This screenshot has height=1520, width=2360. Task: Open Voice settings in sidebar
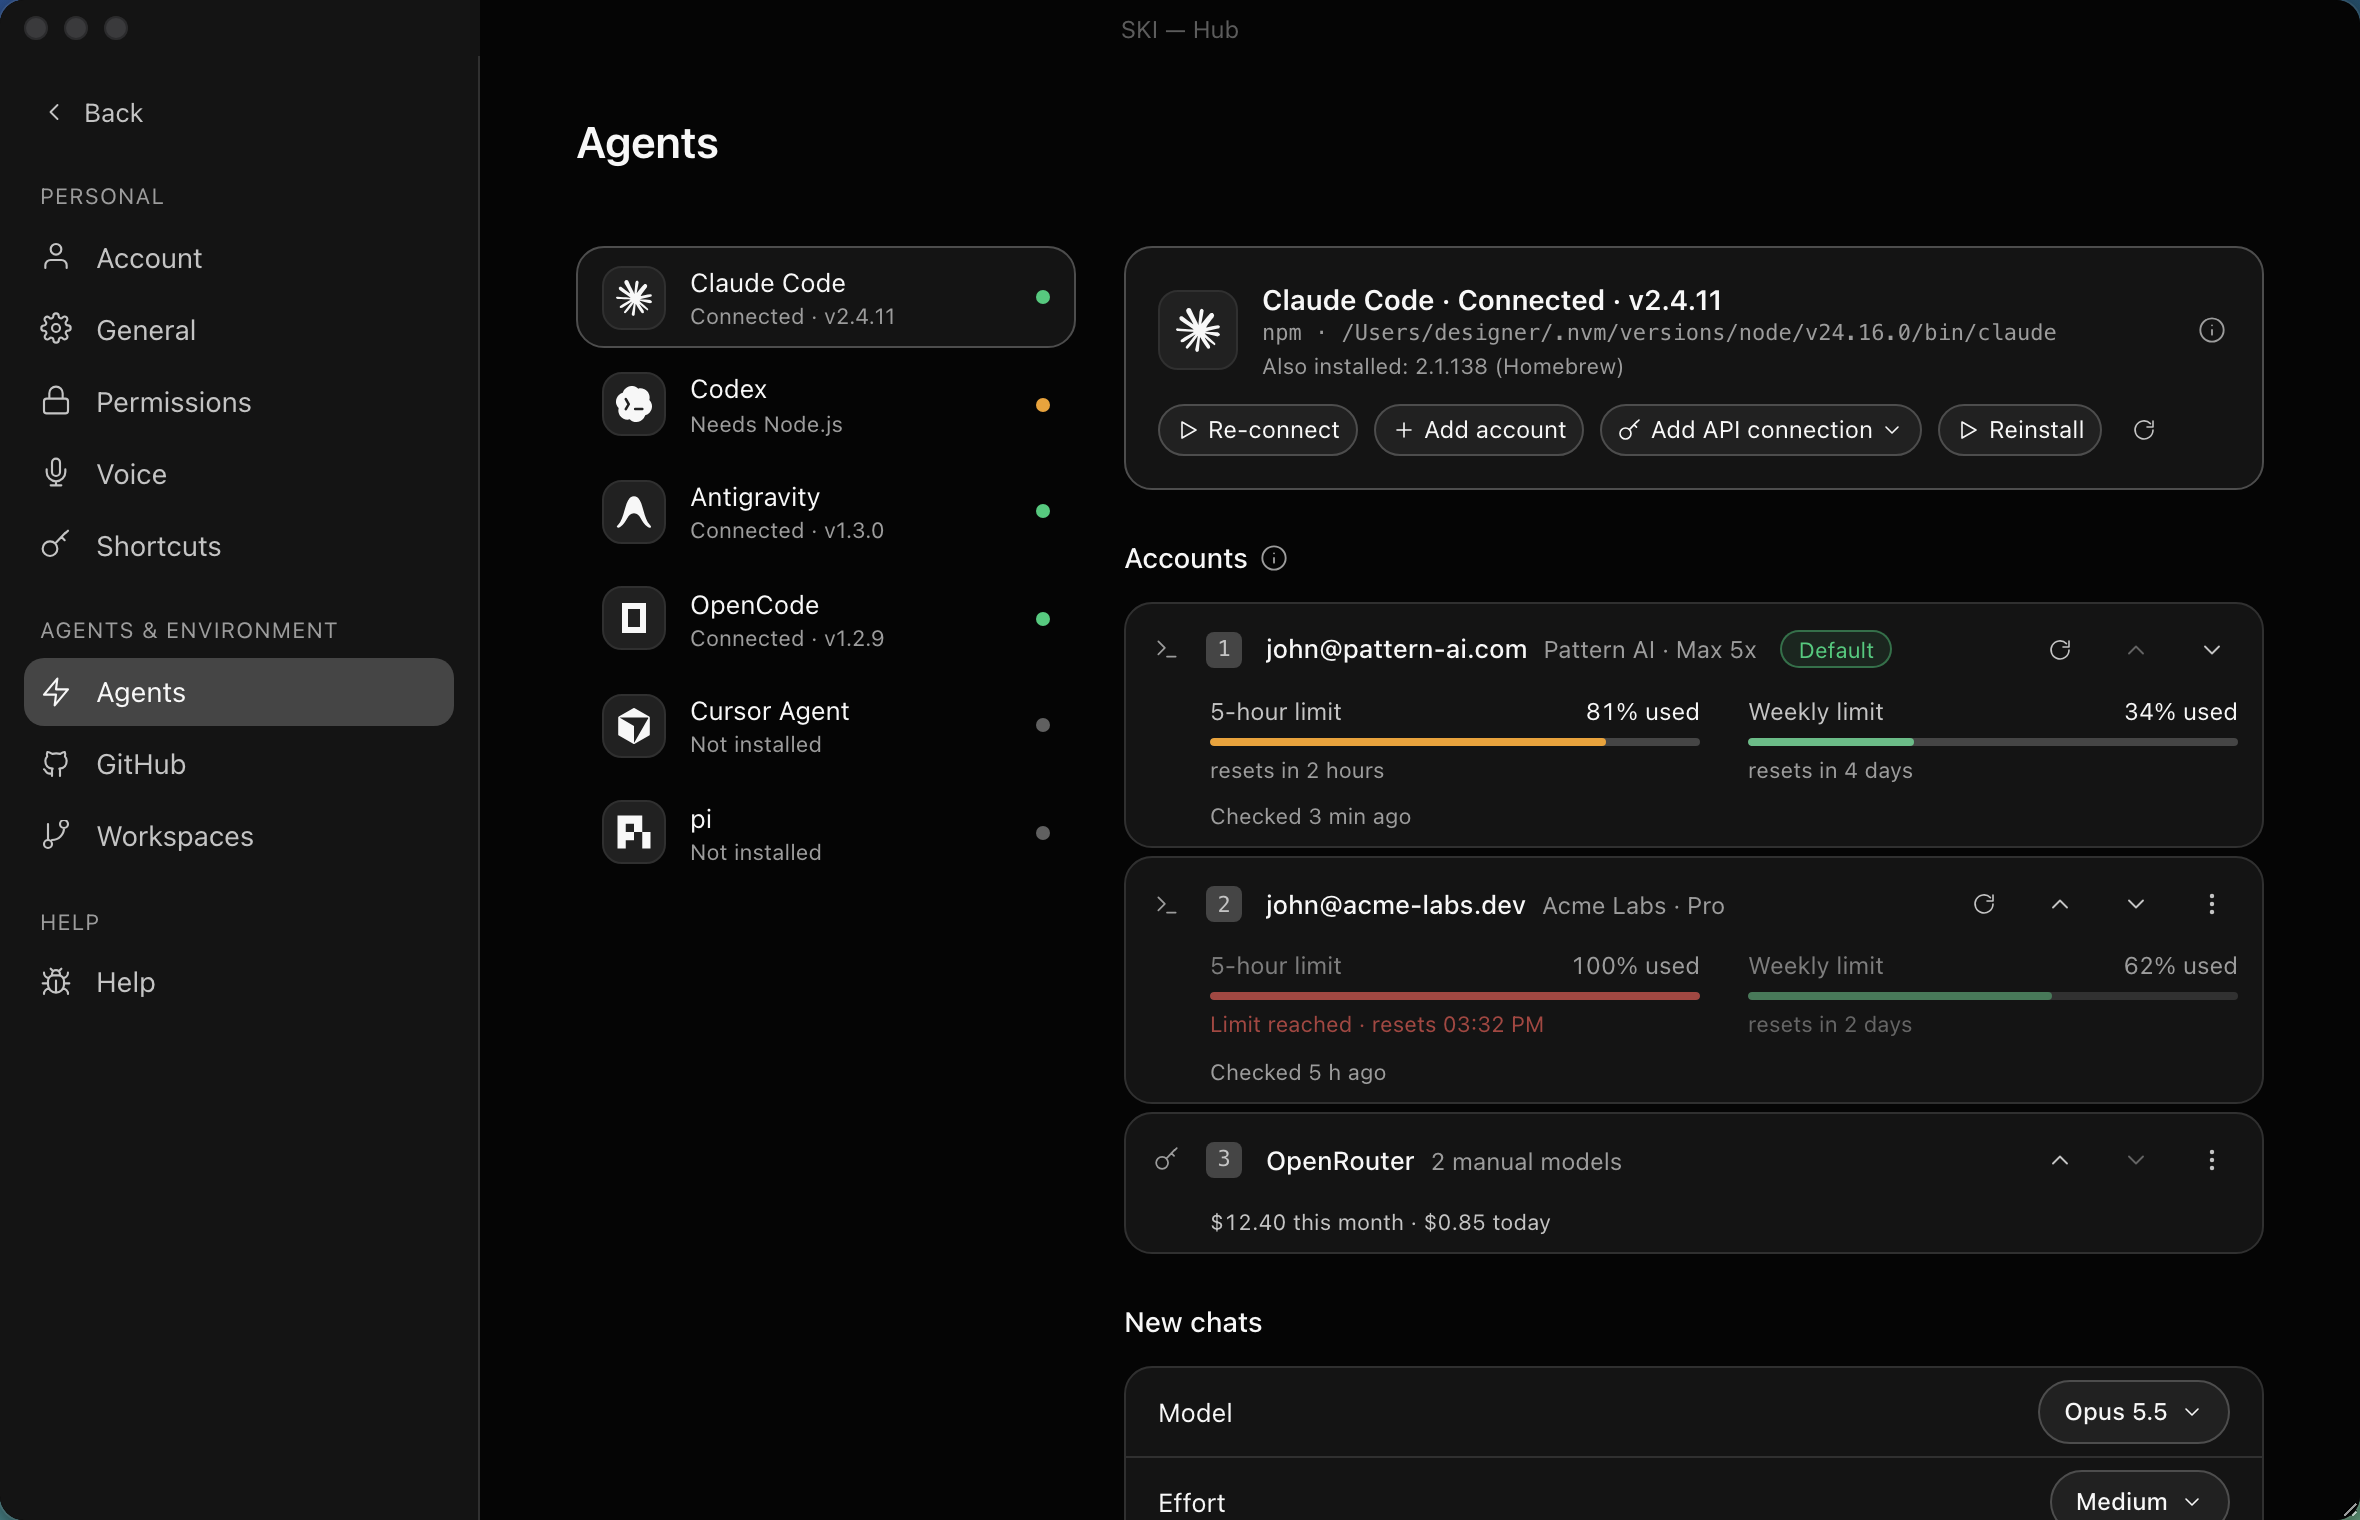(x=238, y=474)
